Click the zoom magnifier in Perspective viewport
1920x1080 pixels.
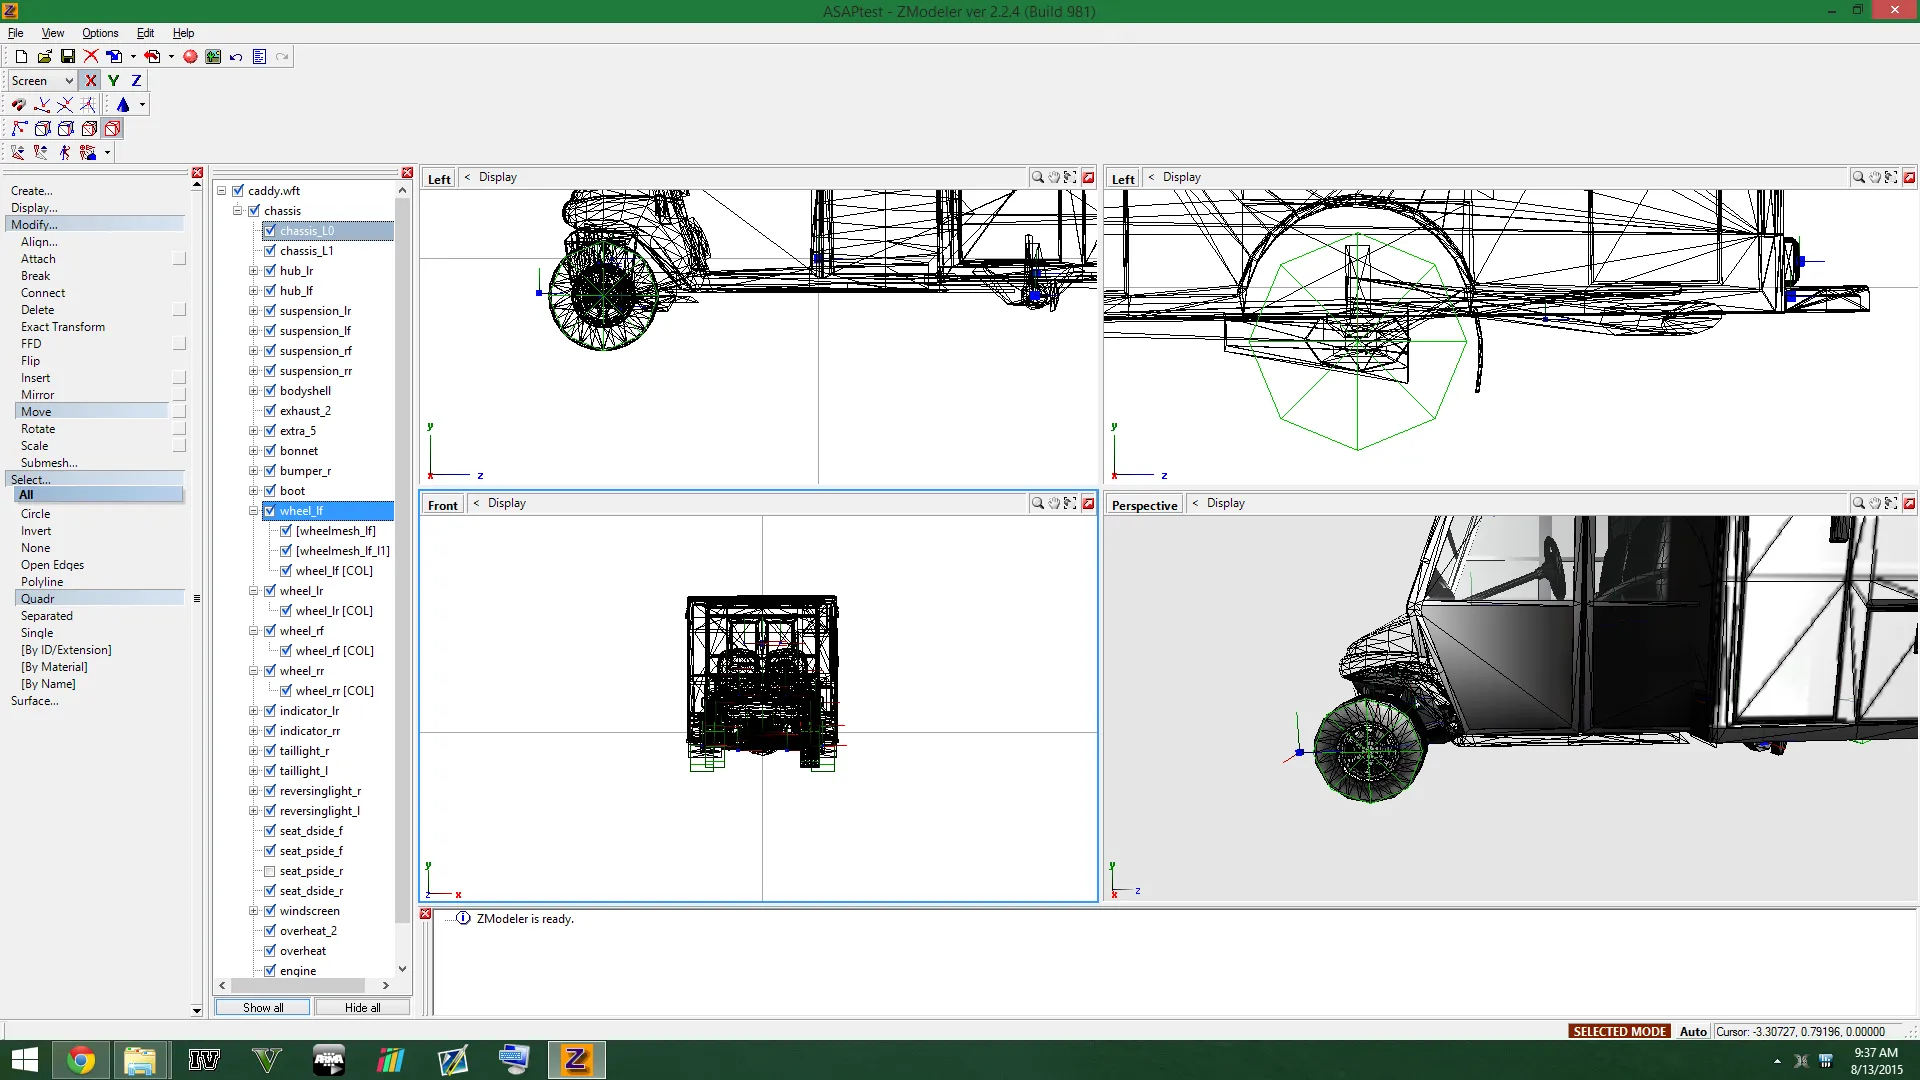(x=1858, y=504)
